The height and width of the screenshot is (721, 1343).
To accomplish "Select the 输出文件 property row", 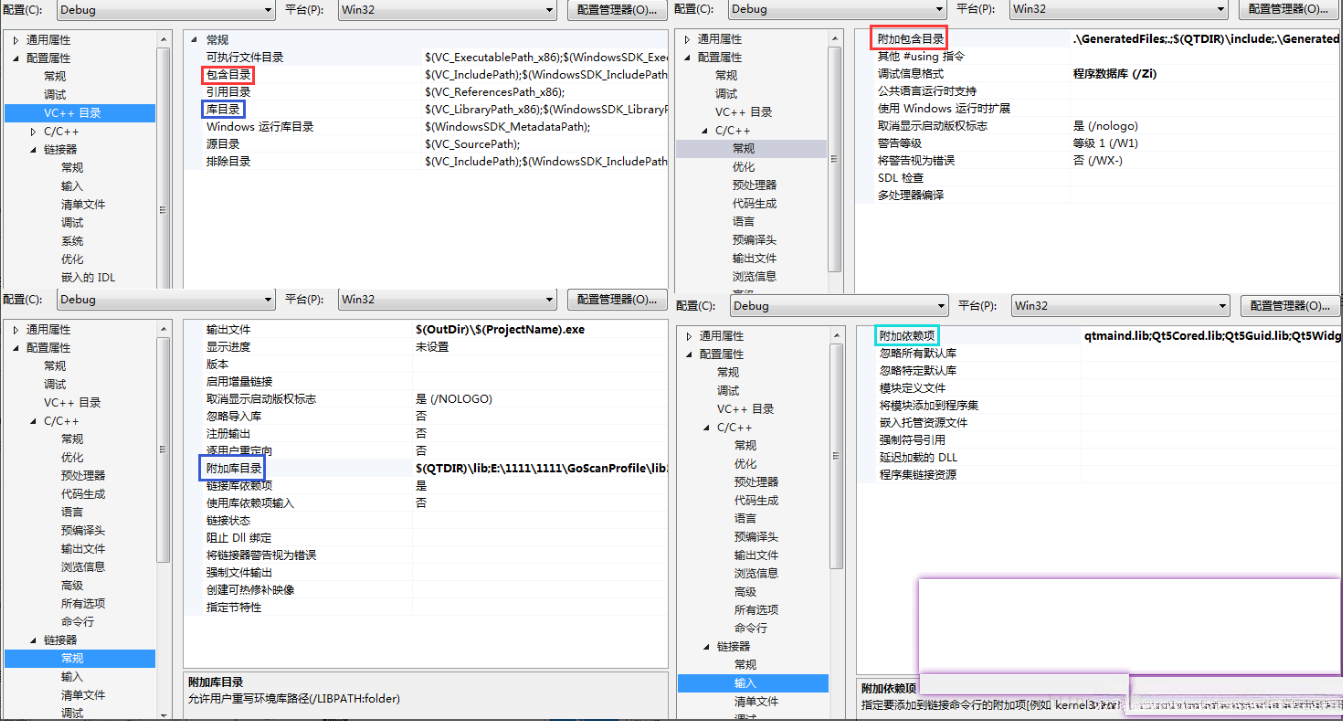I will [x=427, y=329].
